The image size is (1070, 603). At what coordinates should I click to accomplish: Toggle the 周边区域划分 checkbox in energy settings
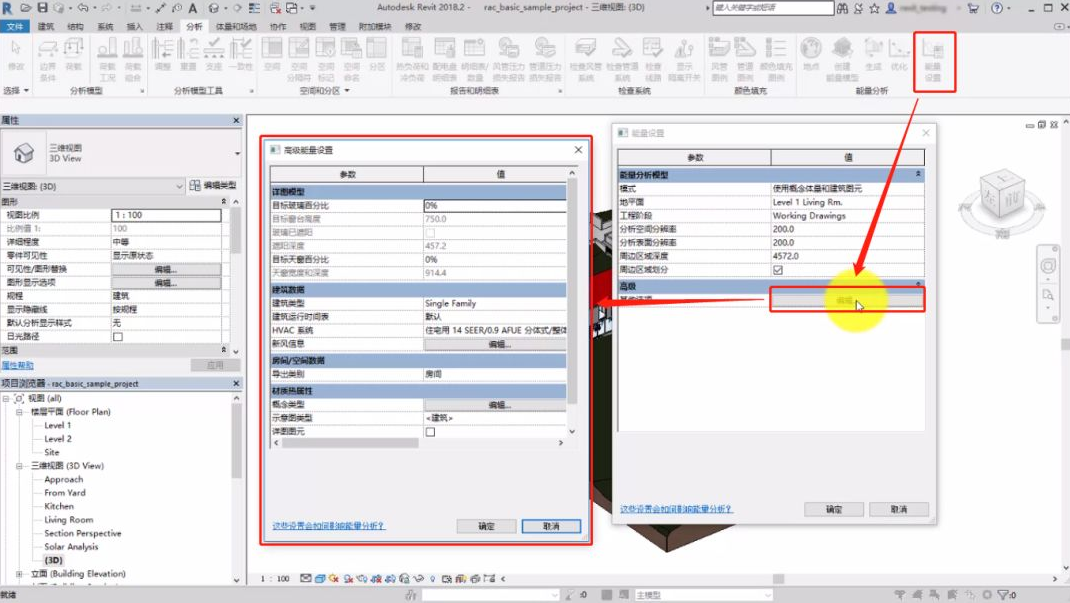[x=778, y=270]
